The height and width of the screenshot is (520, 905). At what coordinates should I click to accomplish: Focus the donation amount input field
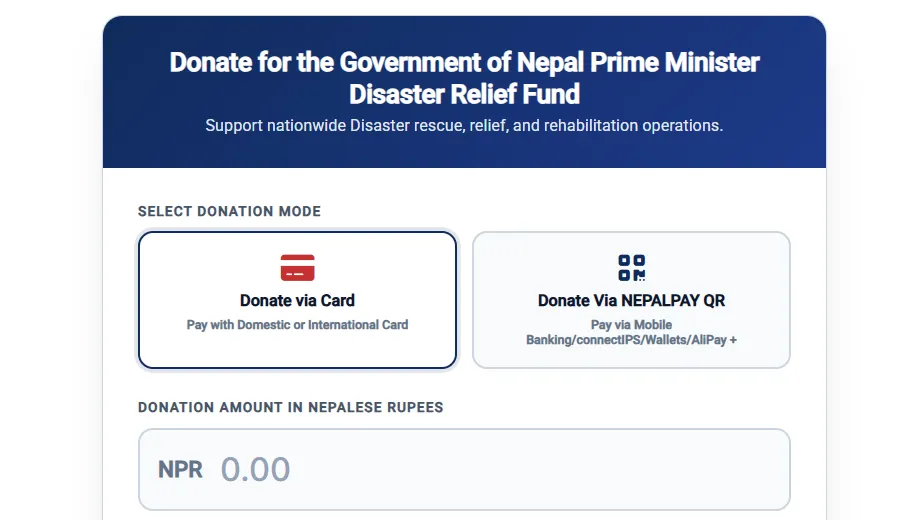point(464,469)
